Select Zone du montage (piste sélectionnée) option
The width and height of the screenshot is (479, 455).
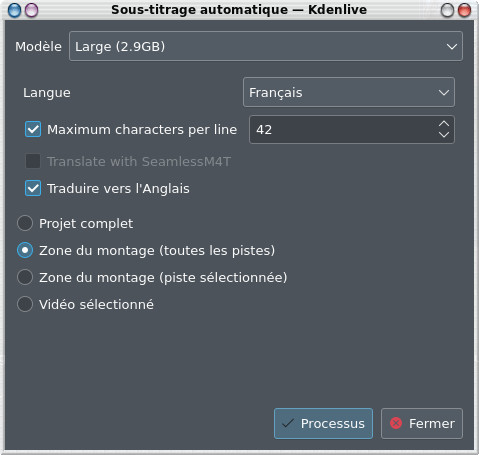tap(25, 277)
